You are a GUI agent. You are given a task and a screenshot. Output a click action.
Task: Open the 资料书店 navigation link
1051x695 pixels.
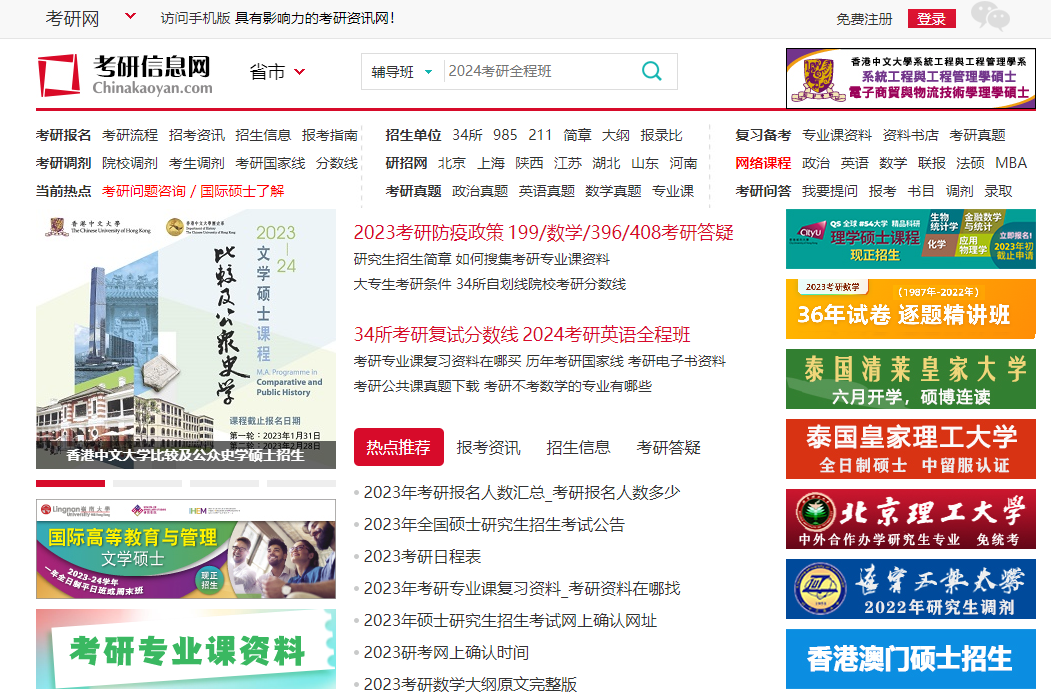pyautogui.click(x=911, y=135)
